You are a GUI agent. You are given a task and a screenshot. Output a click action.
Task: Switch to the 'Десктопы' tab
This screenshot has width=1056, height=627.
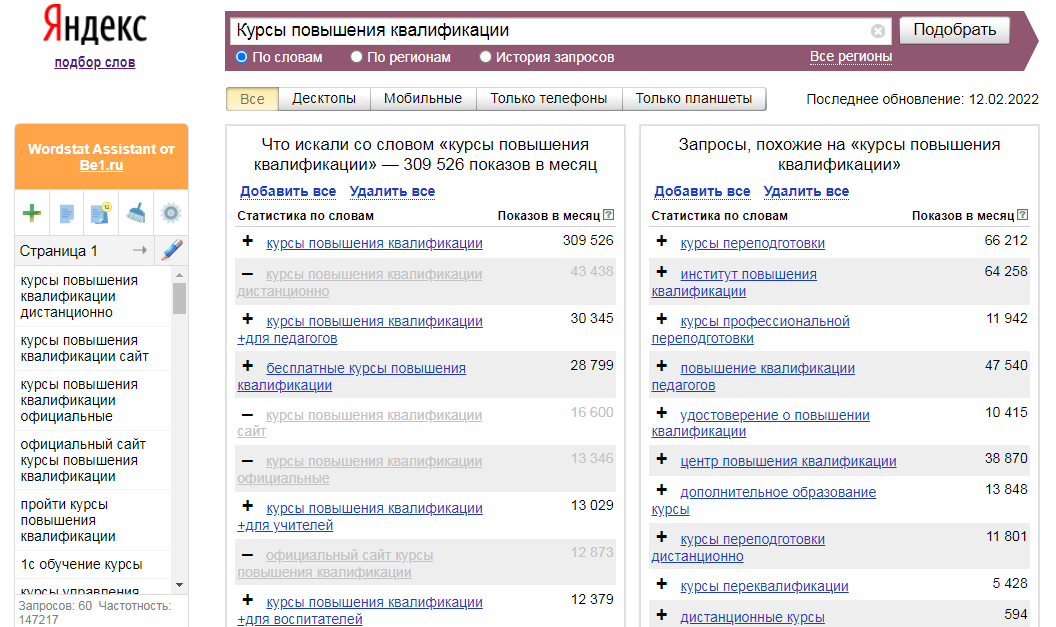click(x=324, y=99)
